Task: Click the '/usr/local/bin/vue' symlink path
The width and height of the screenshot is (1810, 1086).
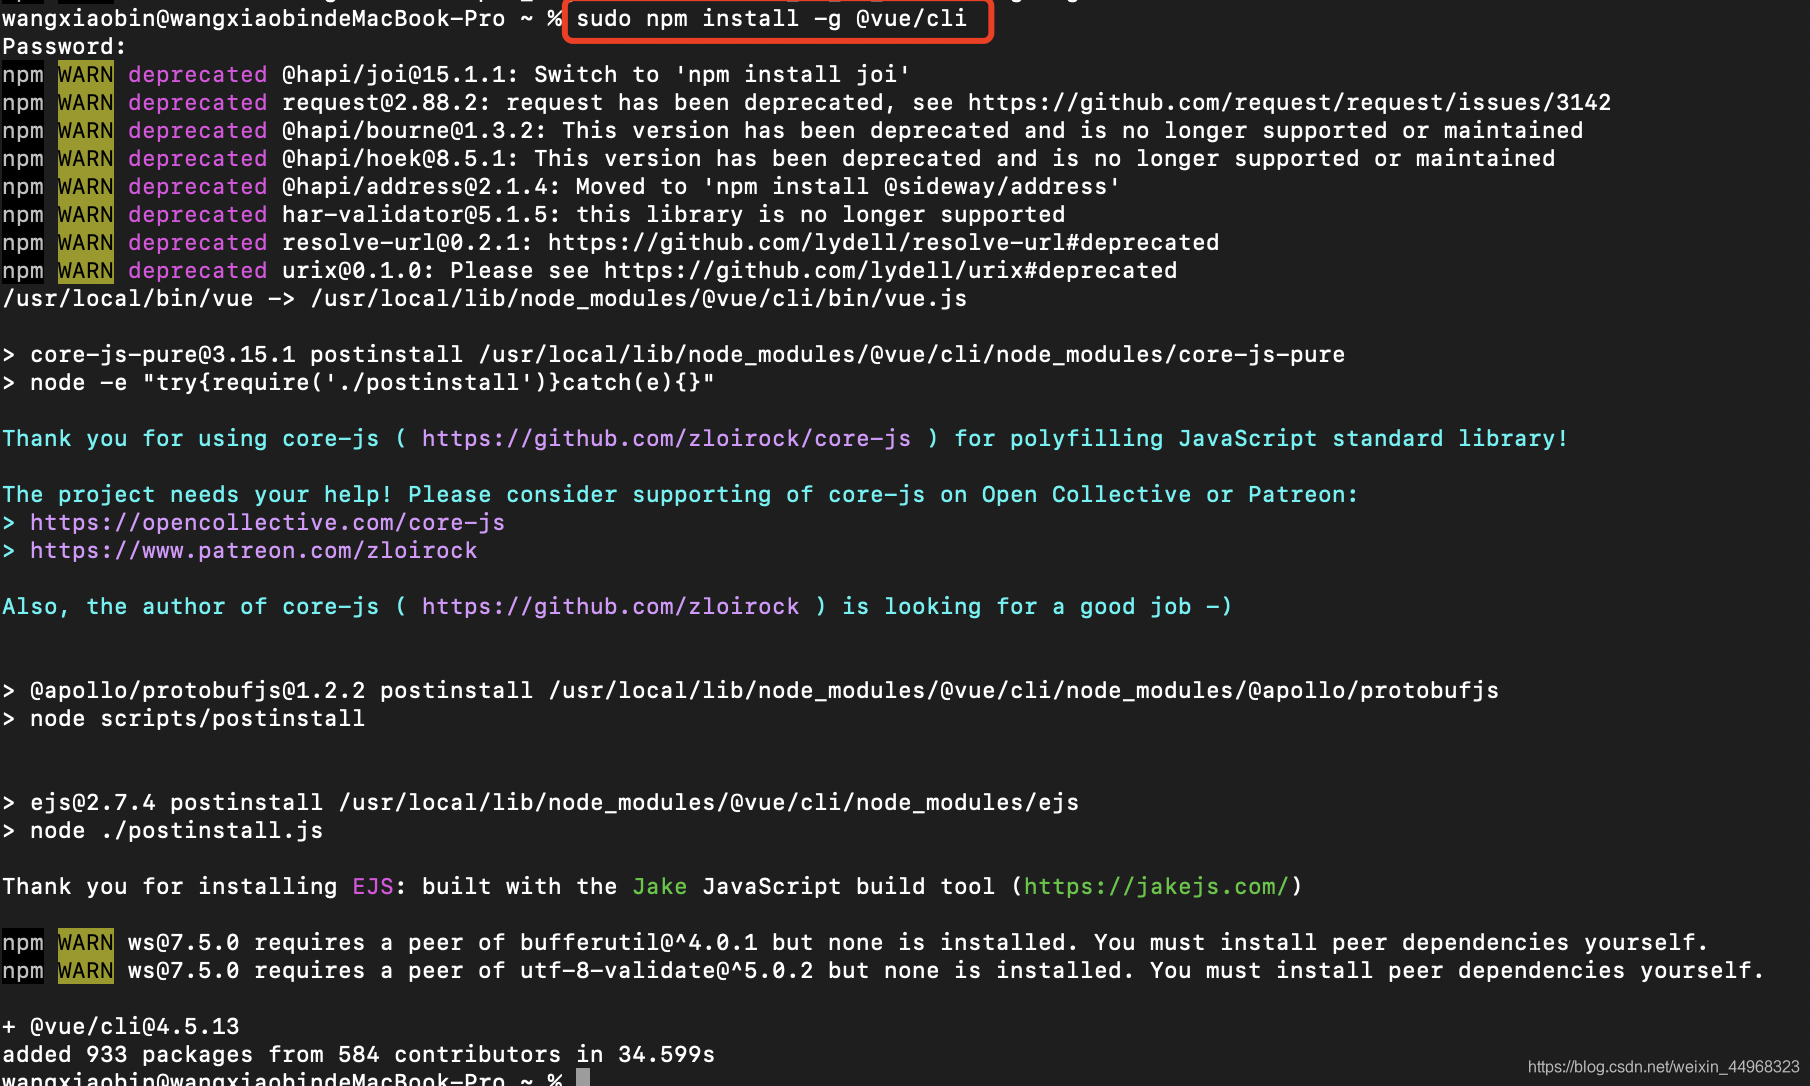Action: tap(127, 299)
